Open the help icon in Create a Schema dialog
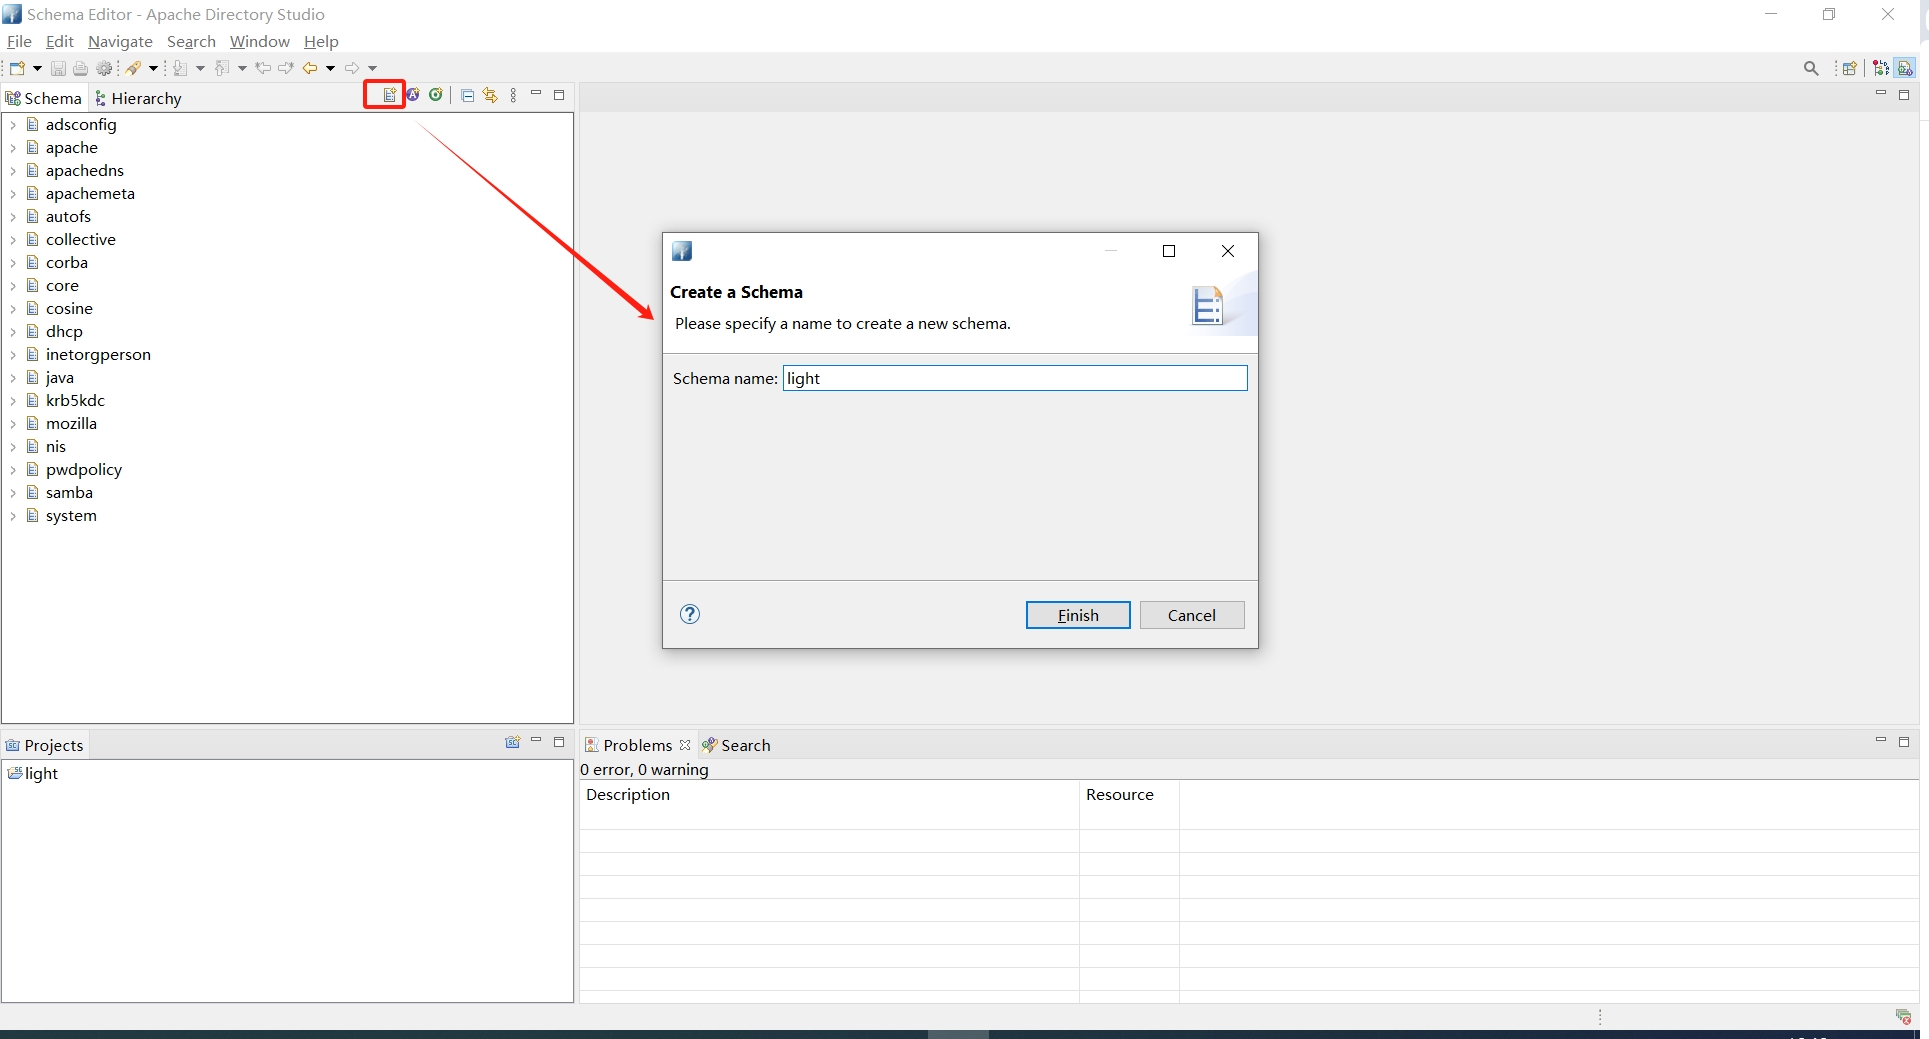 point(690,614)
